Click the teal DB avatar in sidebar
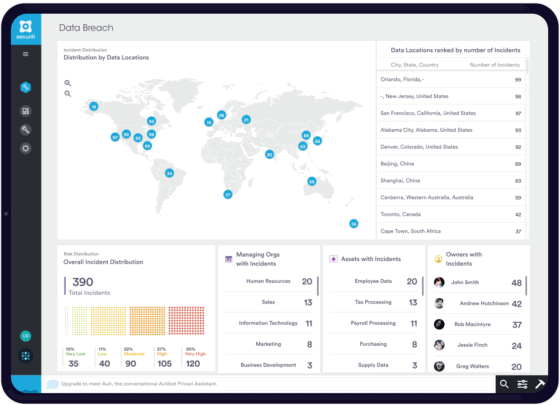This screenshot has width=560, height=405. 26,336
